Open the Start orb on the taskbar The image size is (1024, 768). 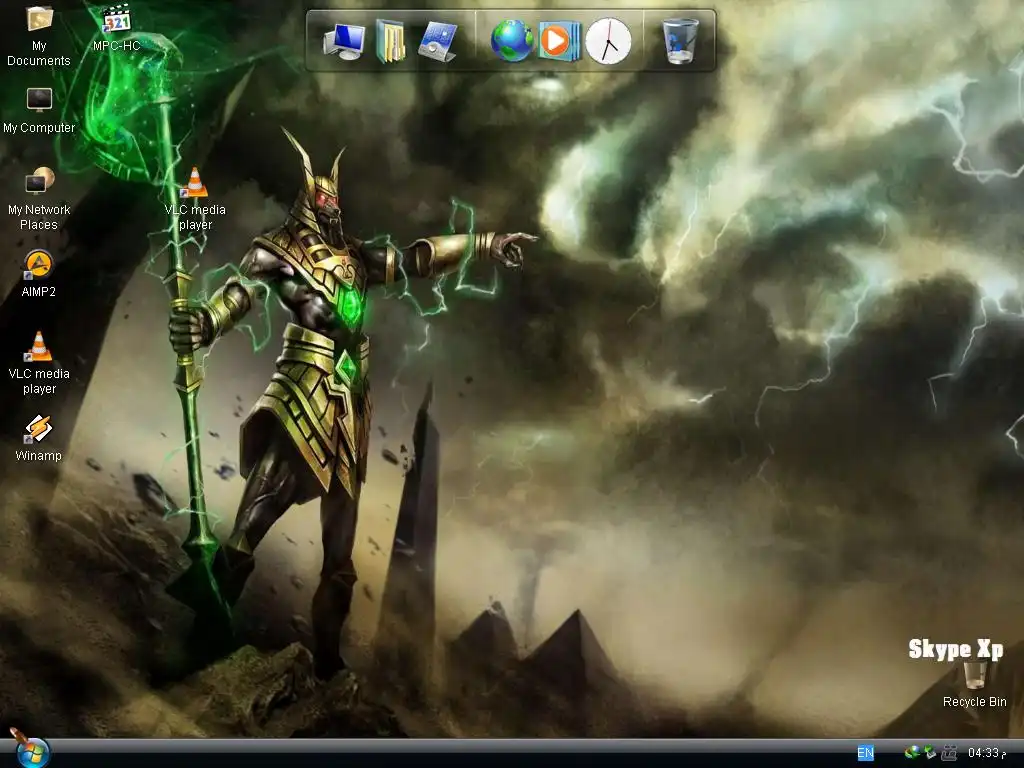[x=32, y=752]
